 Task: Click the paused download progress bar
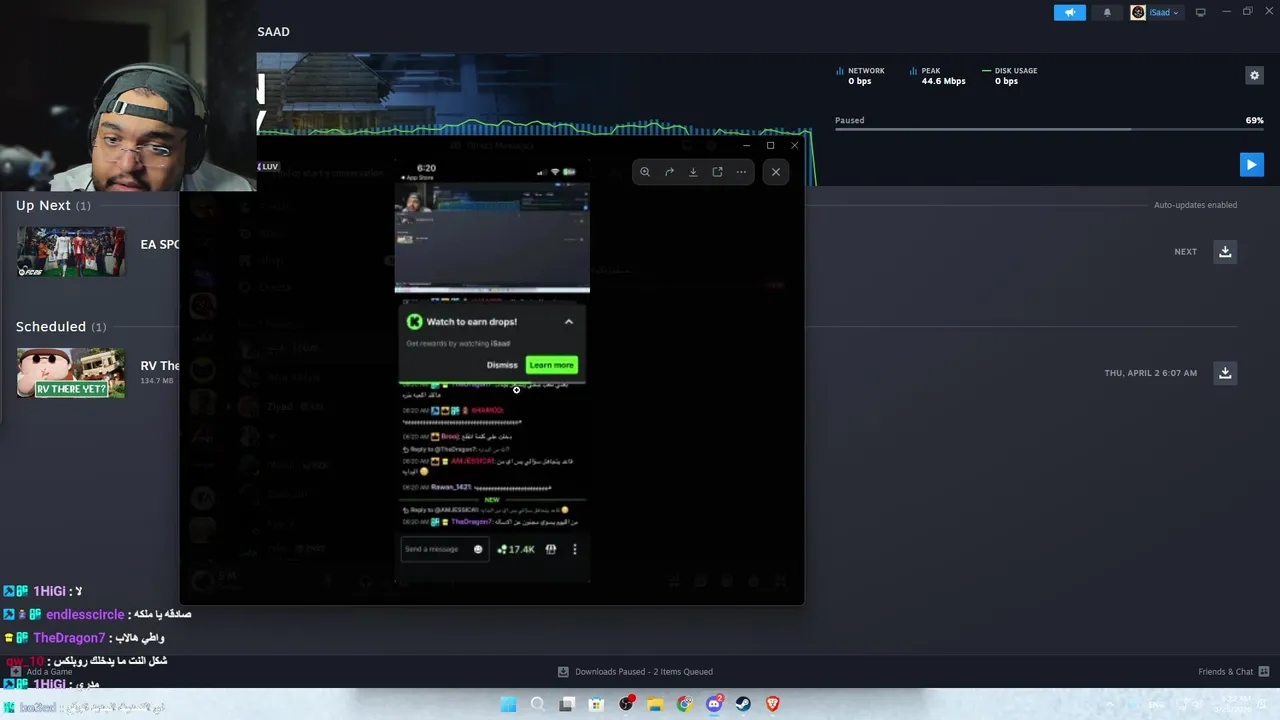coord(1049,129)
